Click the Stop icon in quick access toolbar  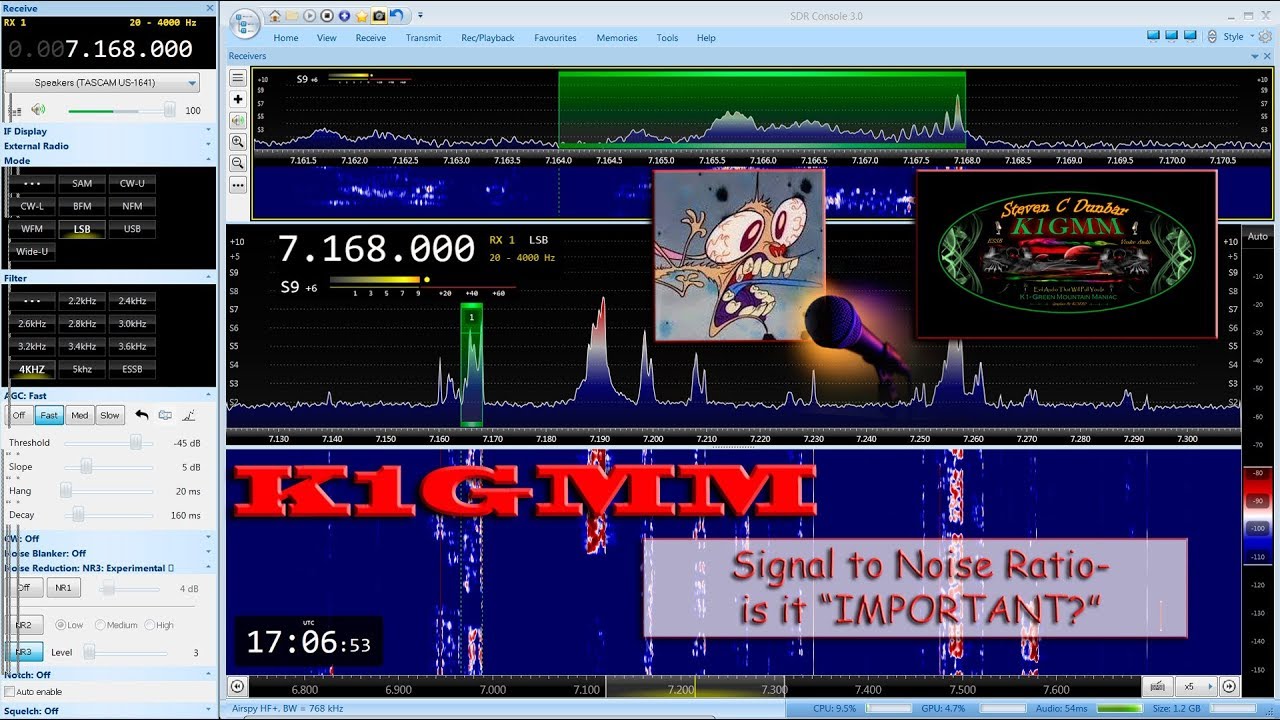point(327,16)
